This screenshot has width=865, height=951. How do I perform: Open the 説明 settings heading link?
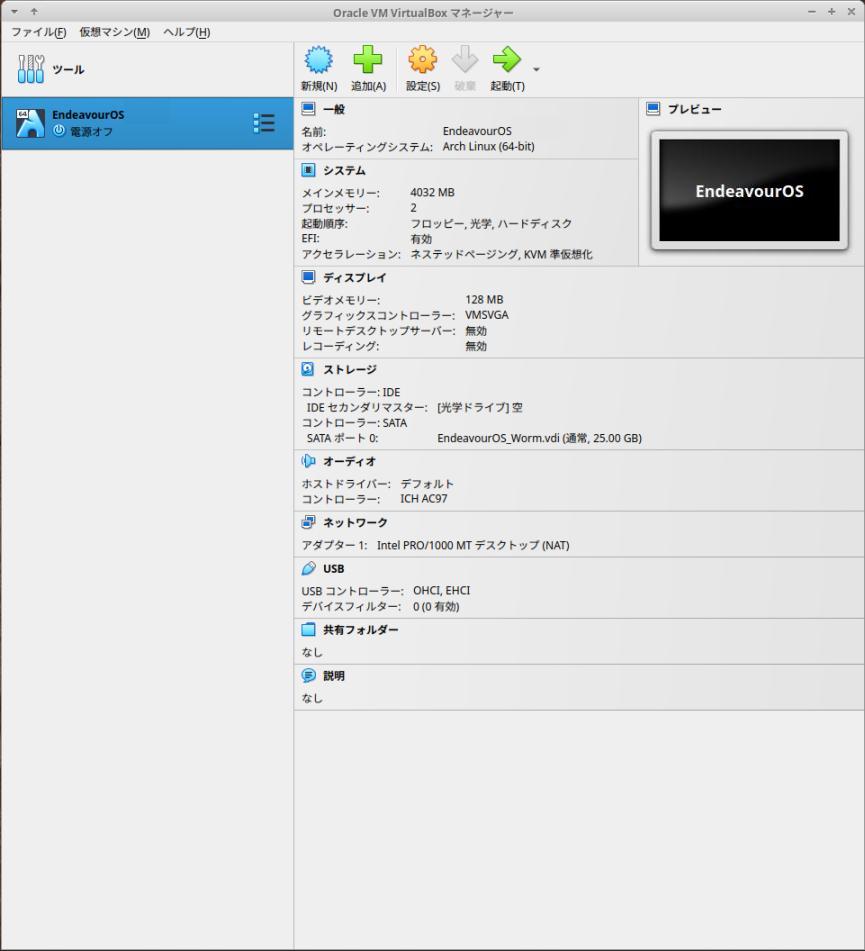pyautogui.click(x=334, y=676)
